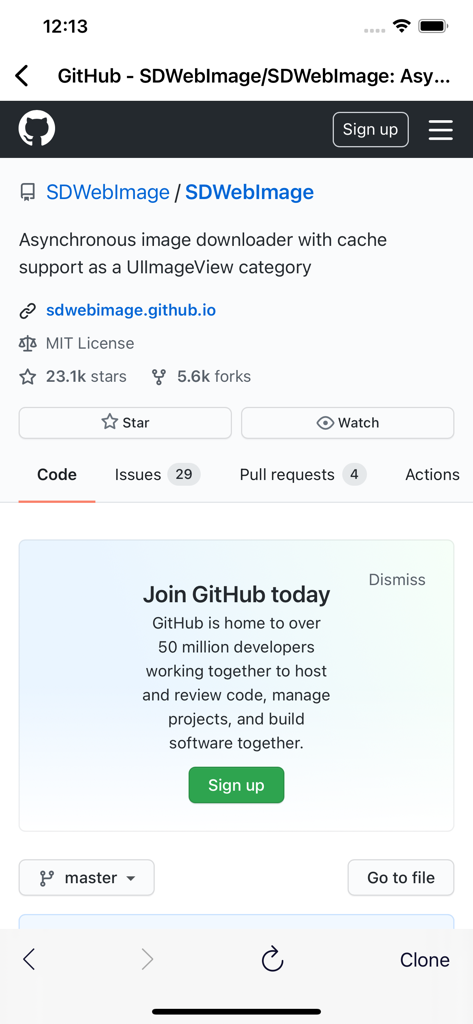Screen dimensions: 473x1024
Task: Dismiss the Join GitHub today banner
Action: 397,580
